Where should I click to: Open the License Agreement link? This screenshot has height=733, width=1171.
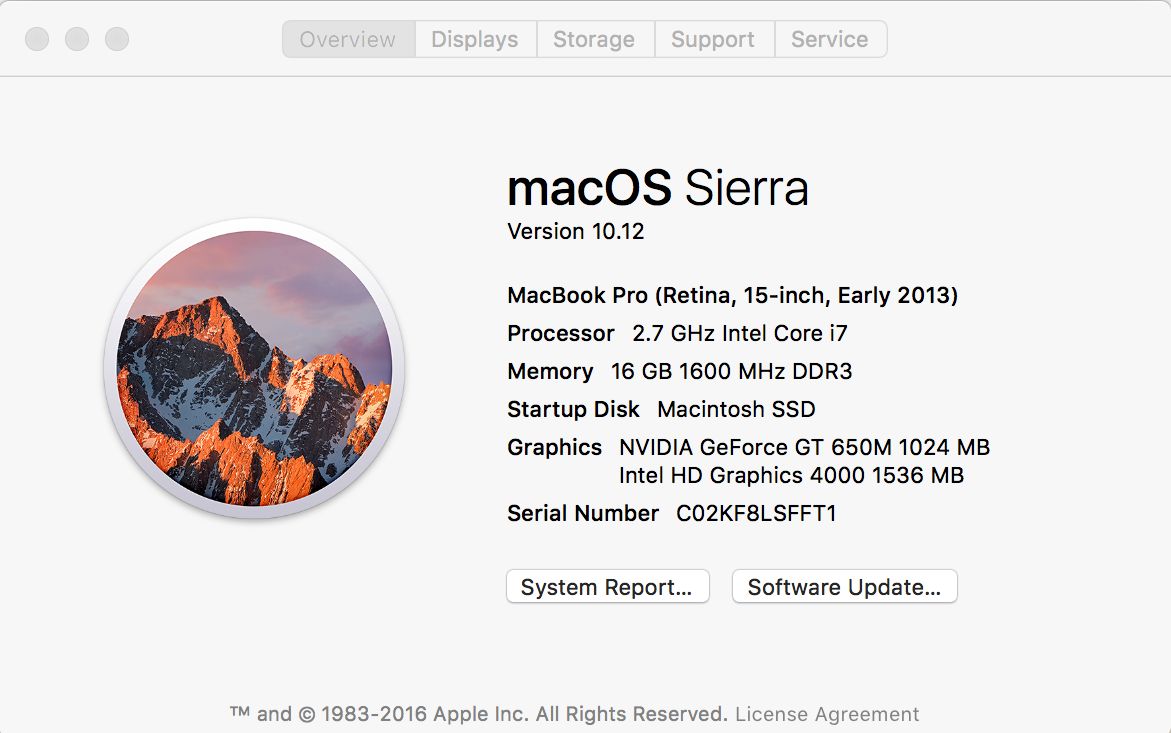827,714
